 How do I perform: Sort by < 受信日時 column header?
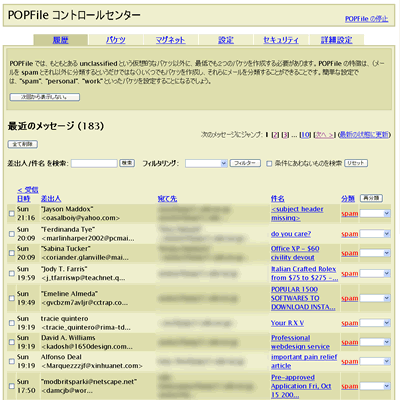(28, 194)
